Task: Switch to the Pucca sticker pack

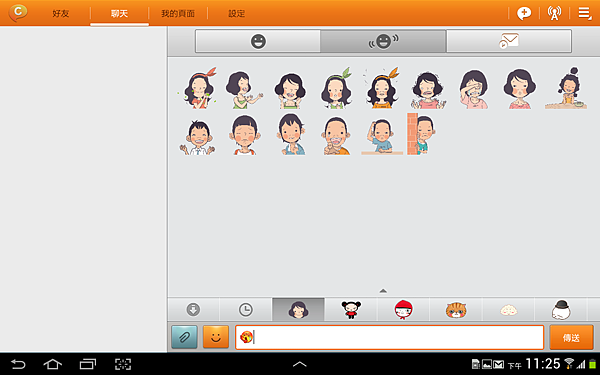Action: point(351,309)
